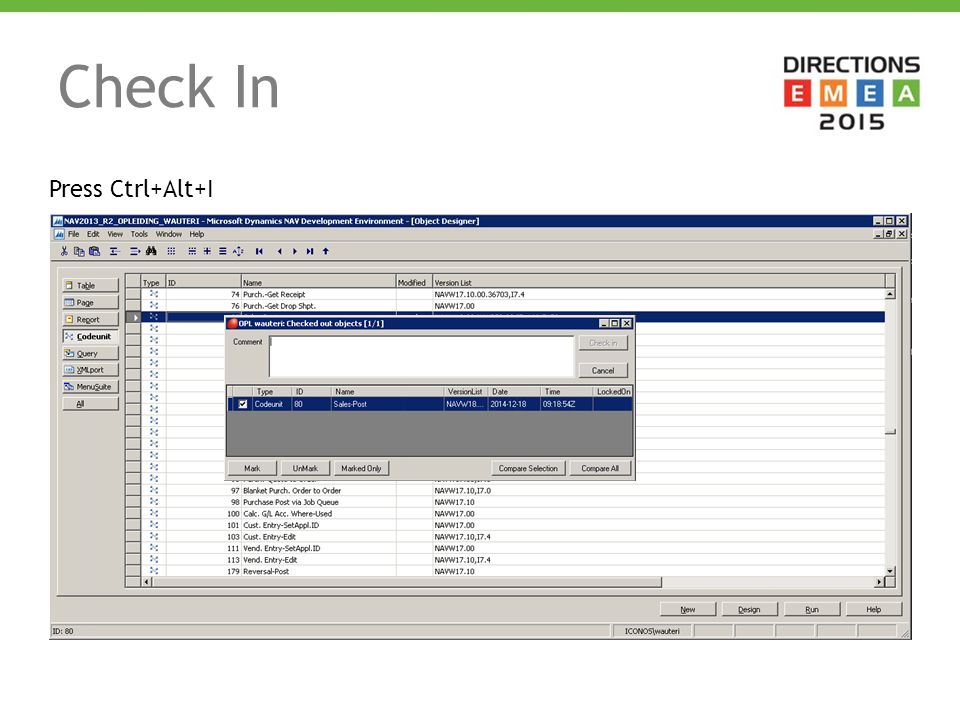960x720 pixels.
Task: Click the Mark button
Action: [x=252, y=468]
